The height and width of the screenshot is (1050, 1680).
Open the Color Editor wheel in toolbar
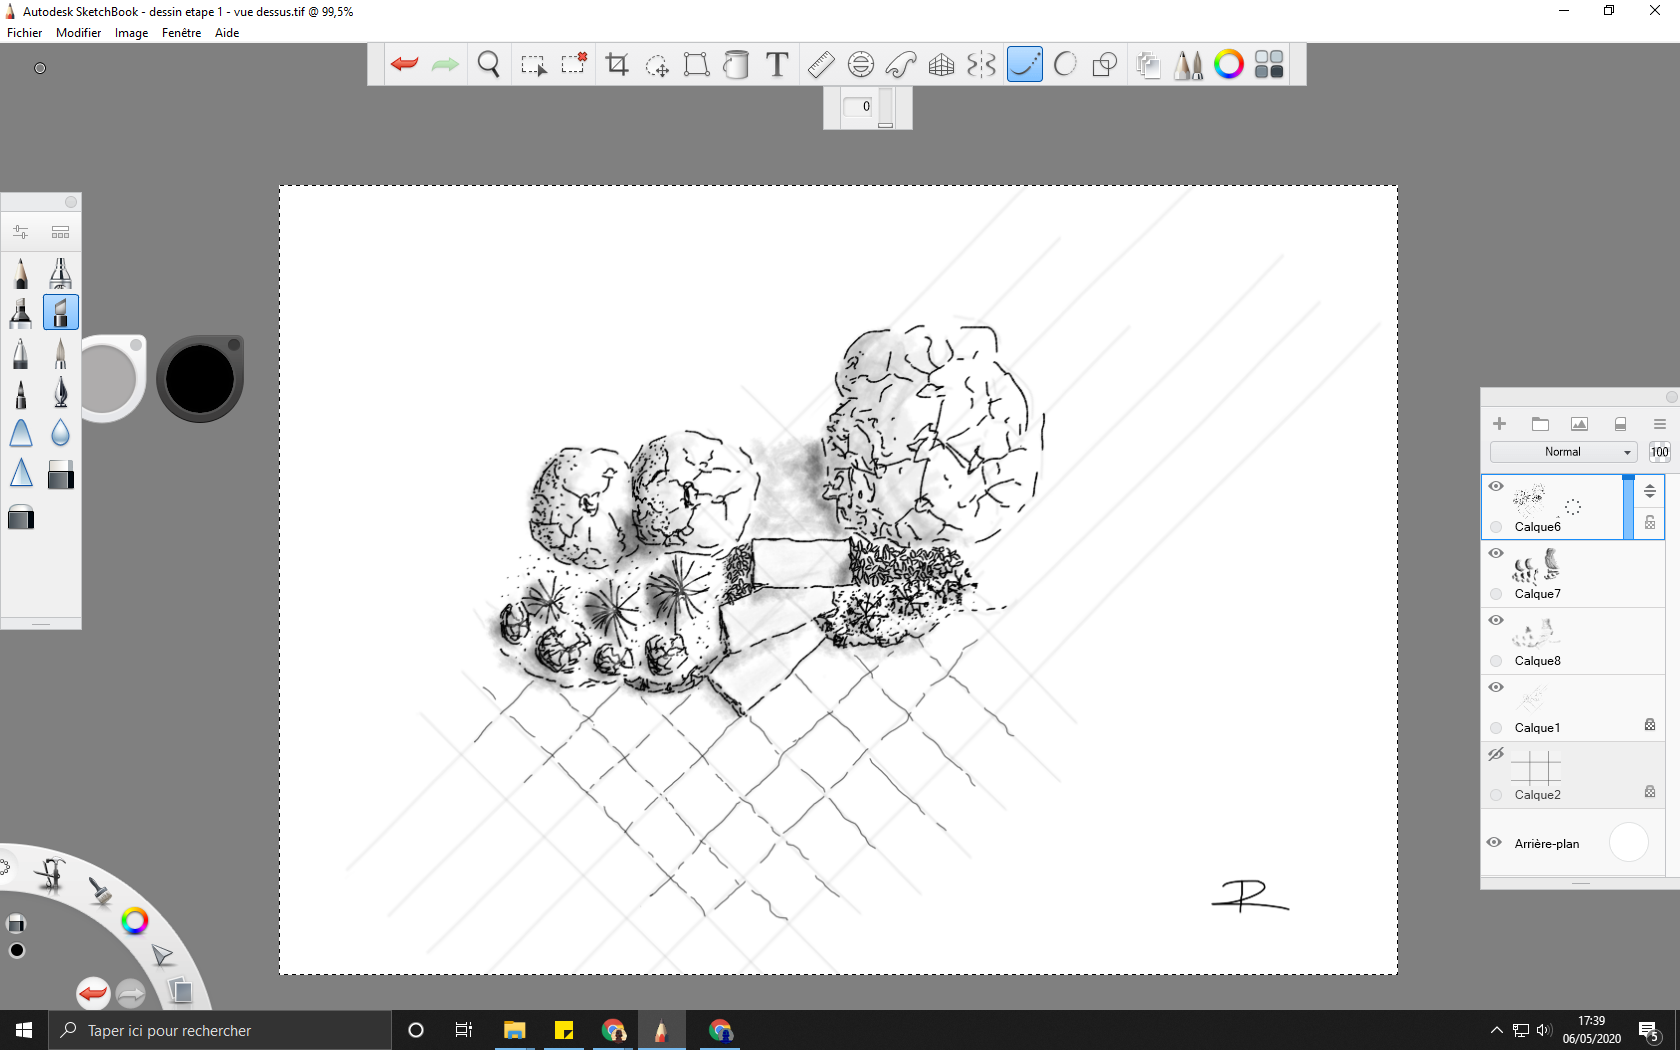(1229, 64)
